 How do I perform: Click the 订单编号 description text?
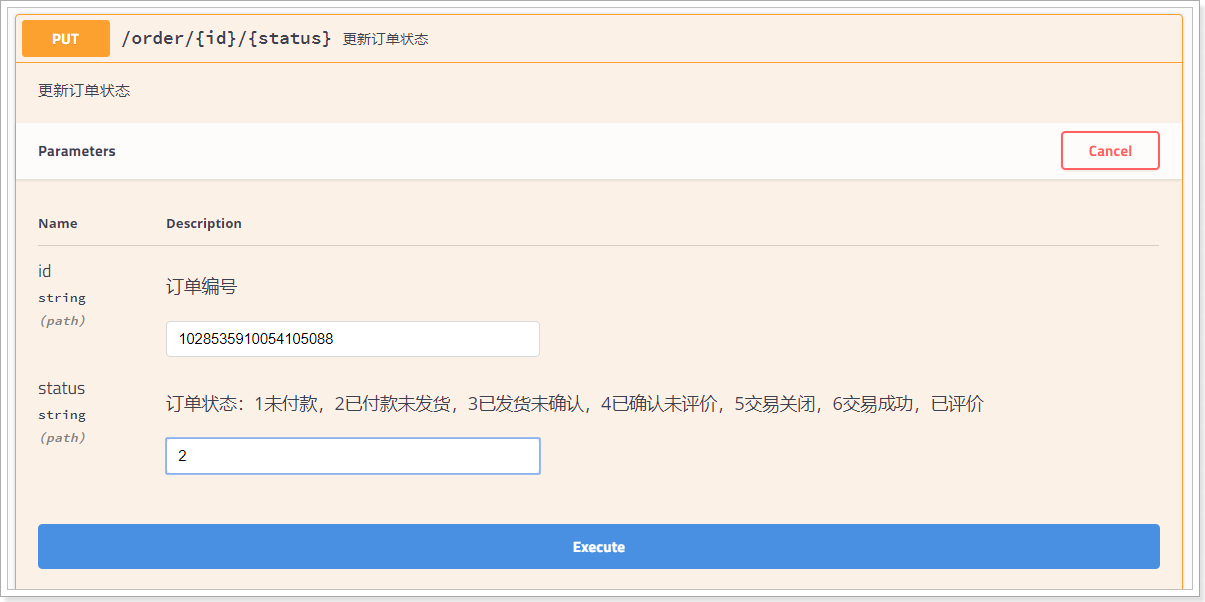point(202,287)
